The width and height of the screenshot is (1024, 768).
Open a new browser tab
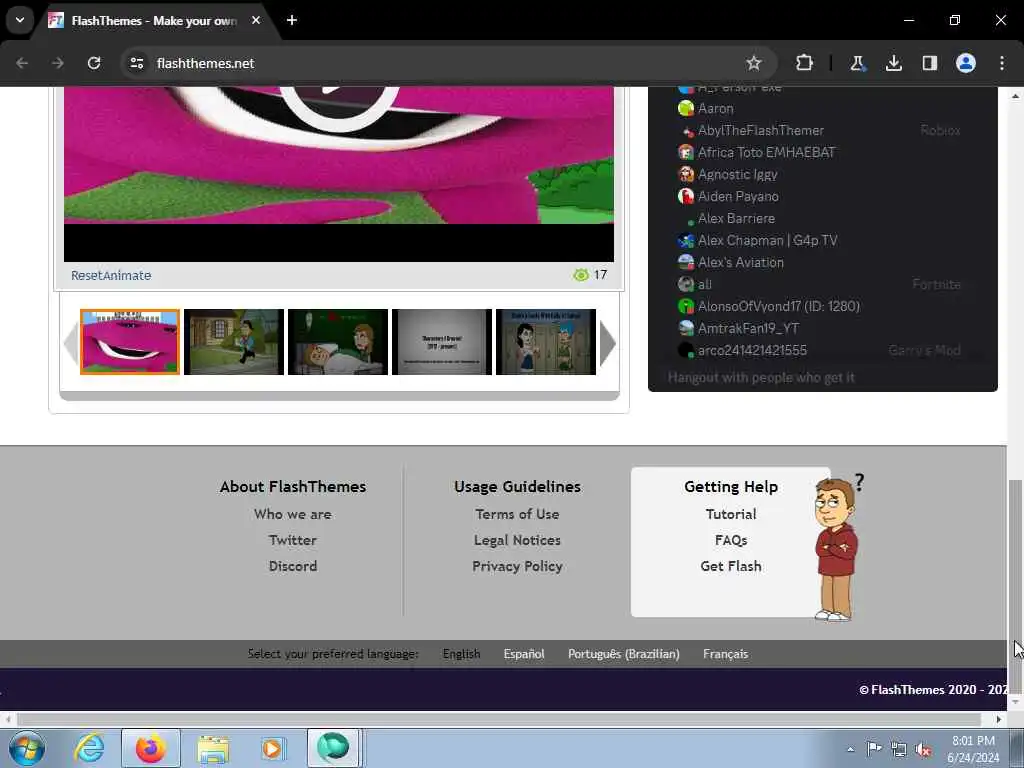(292, 20)
